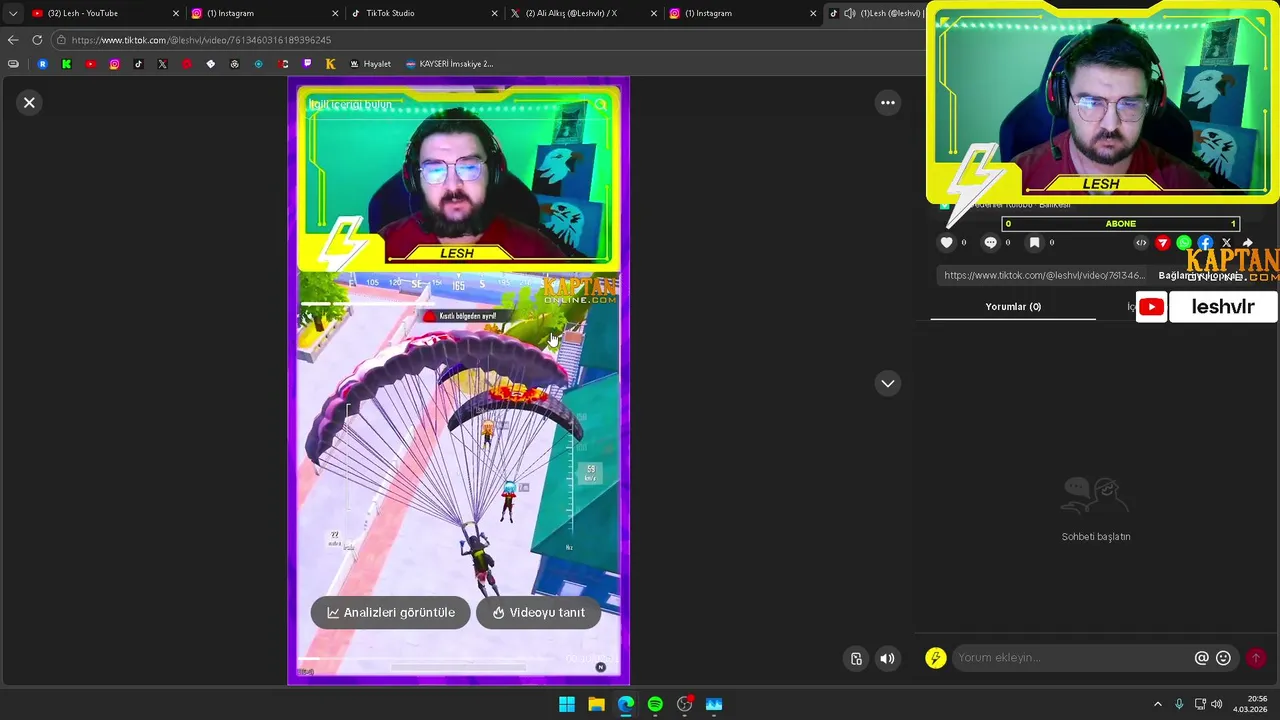Open the tab search dropdown arrow
The image size is (1280, 720).
[x=12, y=13]
